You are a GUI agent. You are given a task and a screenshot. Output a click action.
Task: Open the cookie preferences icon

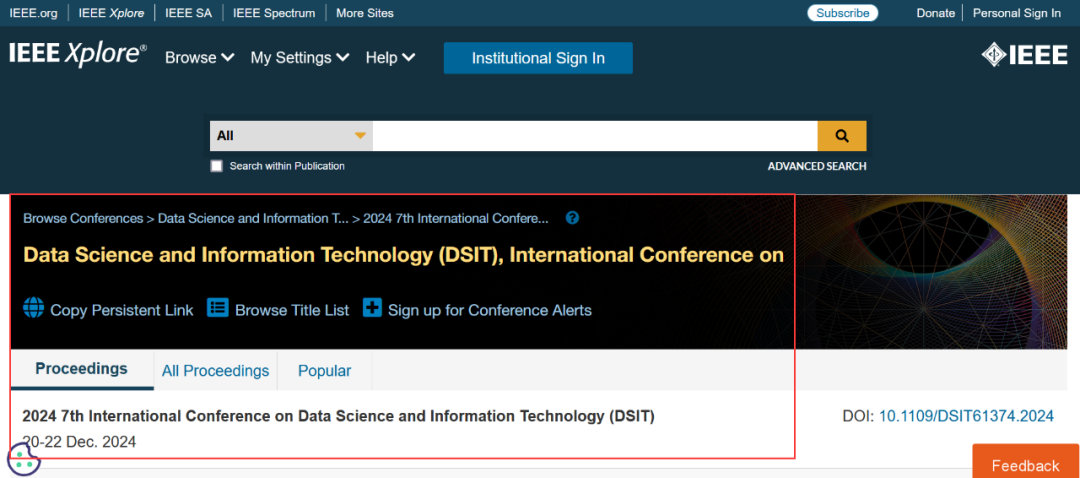[23, 458]
